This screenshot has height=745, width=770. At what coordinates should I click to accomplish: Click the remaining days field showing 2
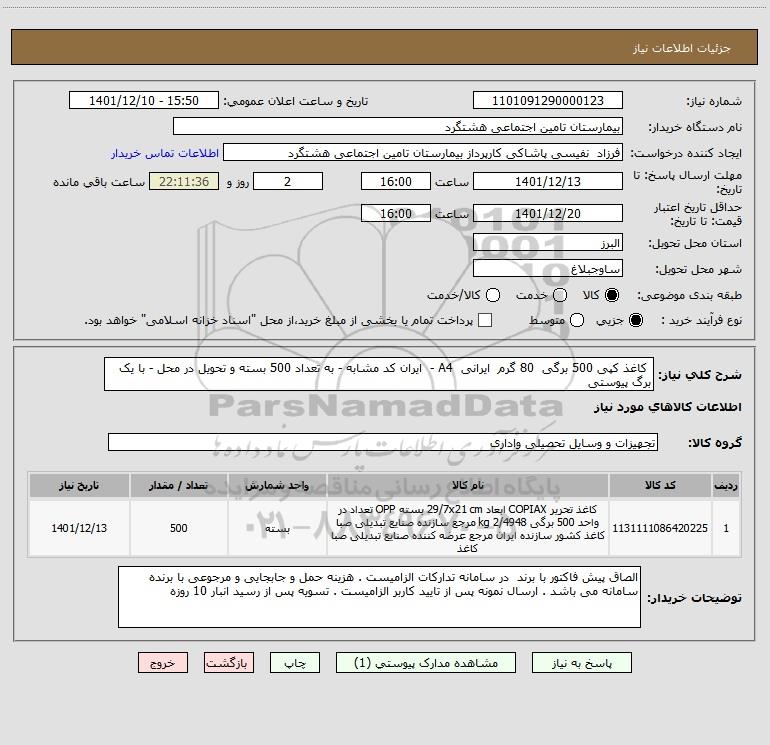[288, 182]
